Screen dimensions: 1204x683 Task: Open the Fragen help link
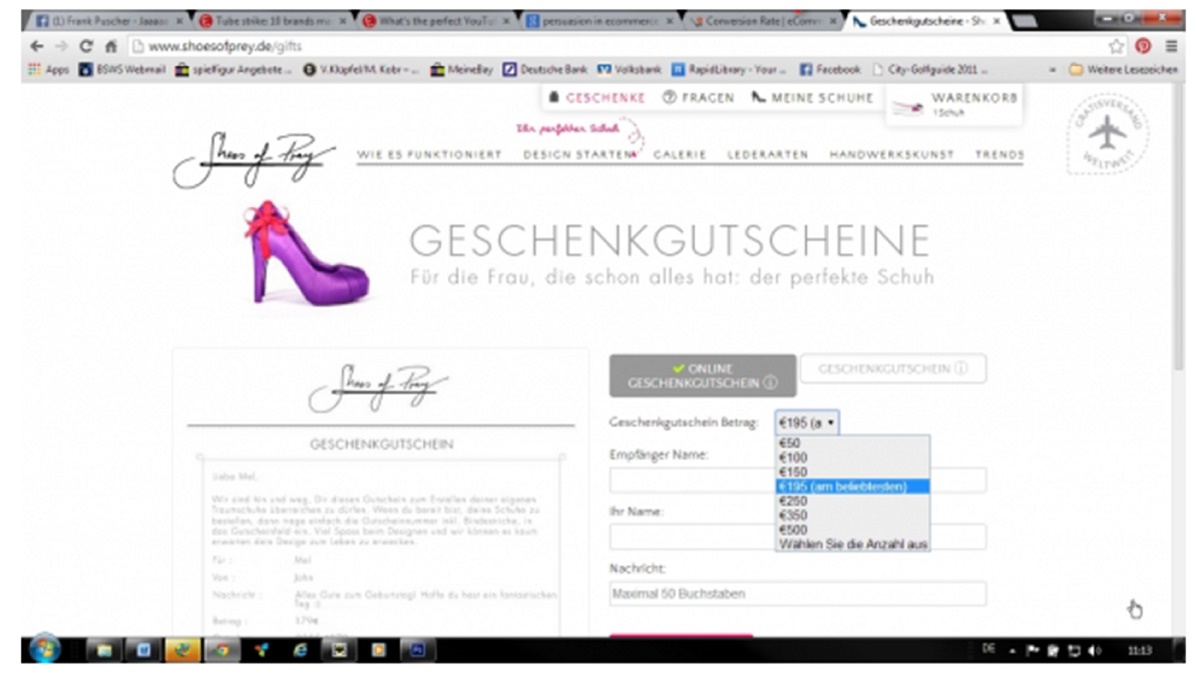pos(699,97)
